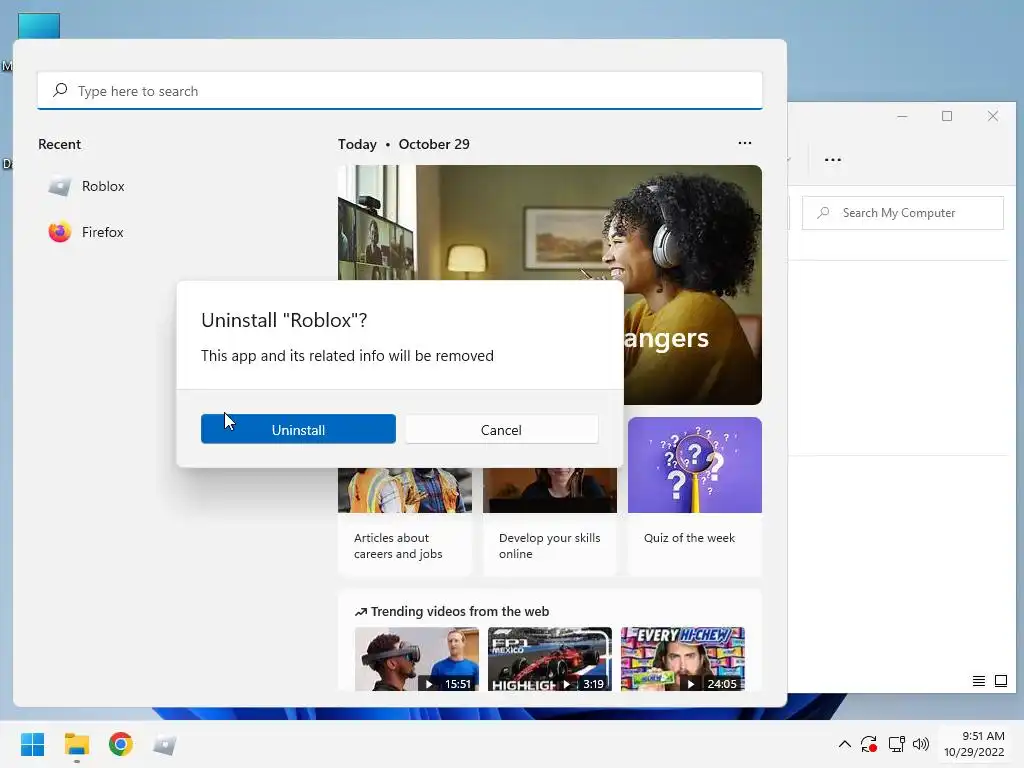The height and width of the screenshot is (768, 1024).
Task: Open 'Quiz of the week' card
Action: tap(695, 496)
